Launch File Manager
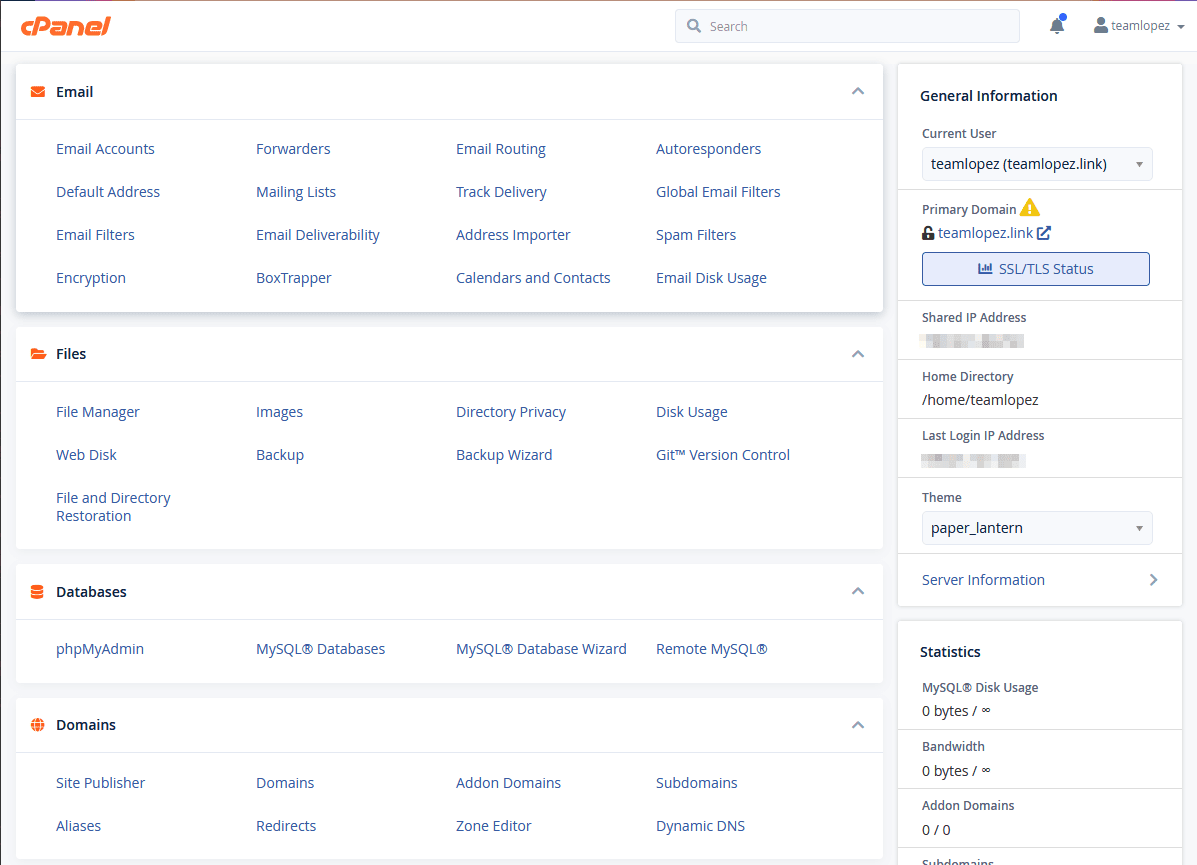 tap(98, 412)
